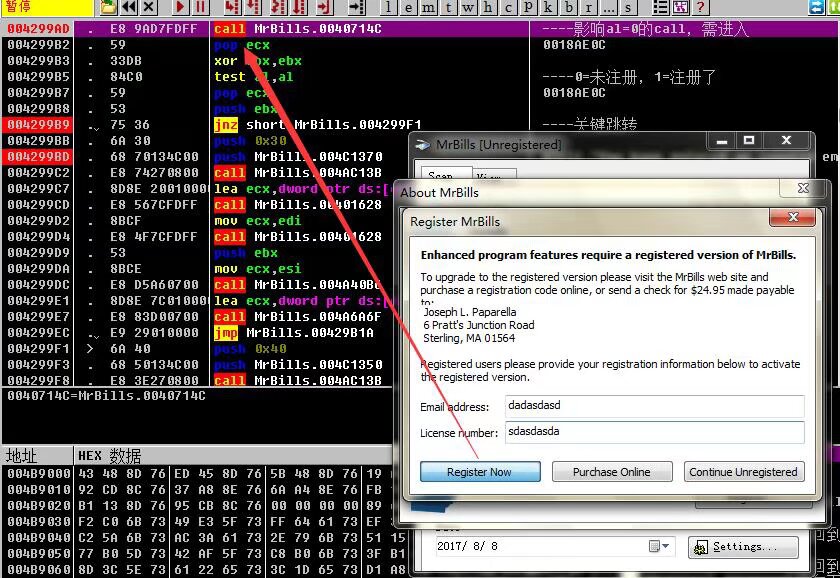
Task: Show Executable modules via the 'e' button
Action: (408, 7)
